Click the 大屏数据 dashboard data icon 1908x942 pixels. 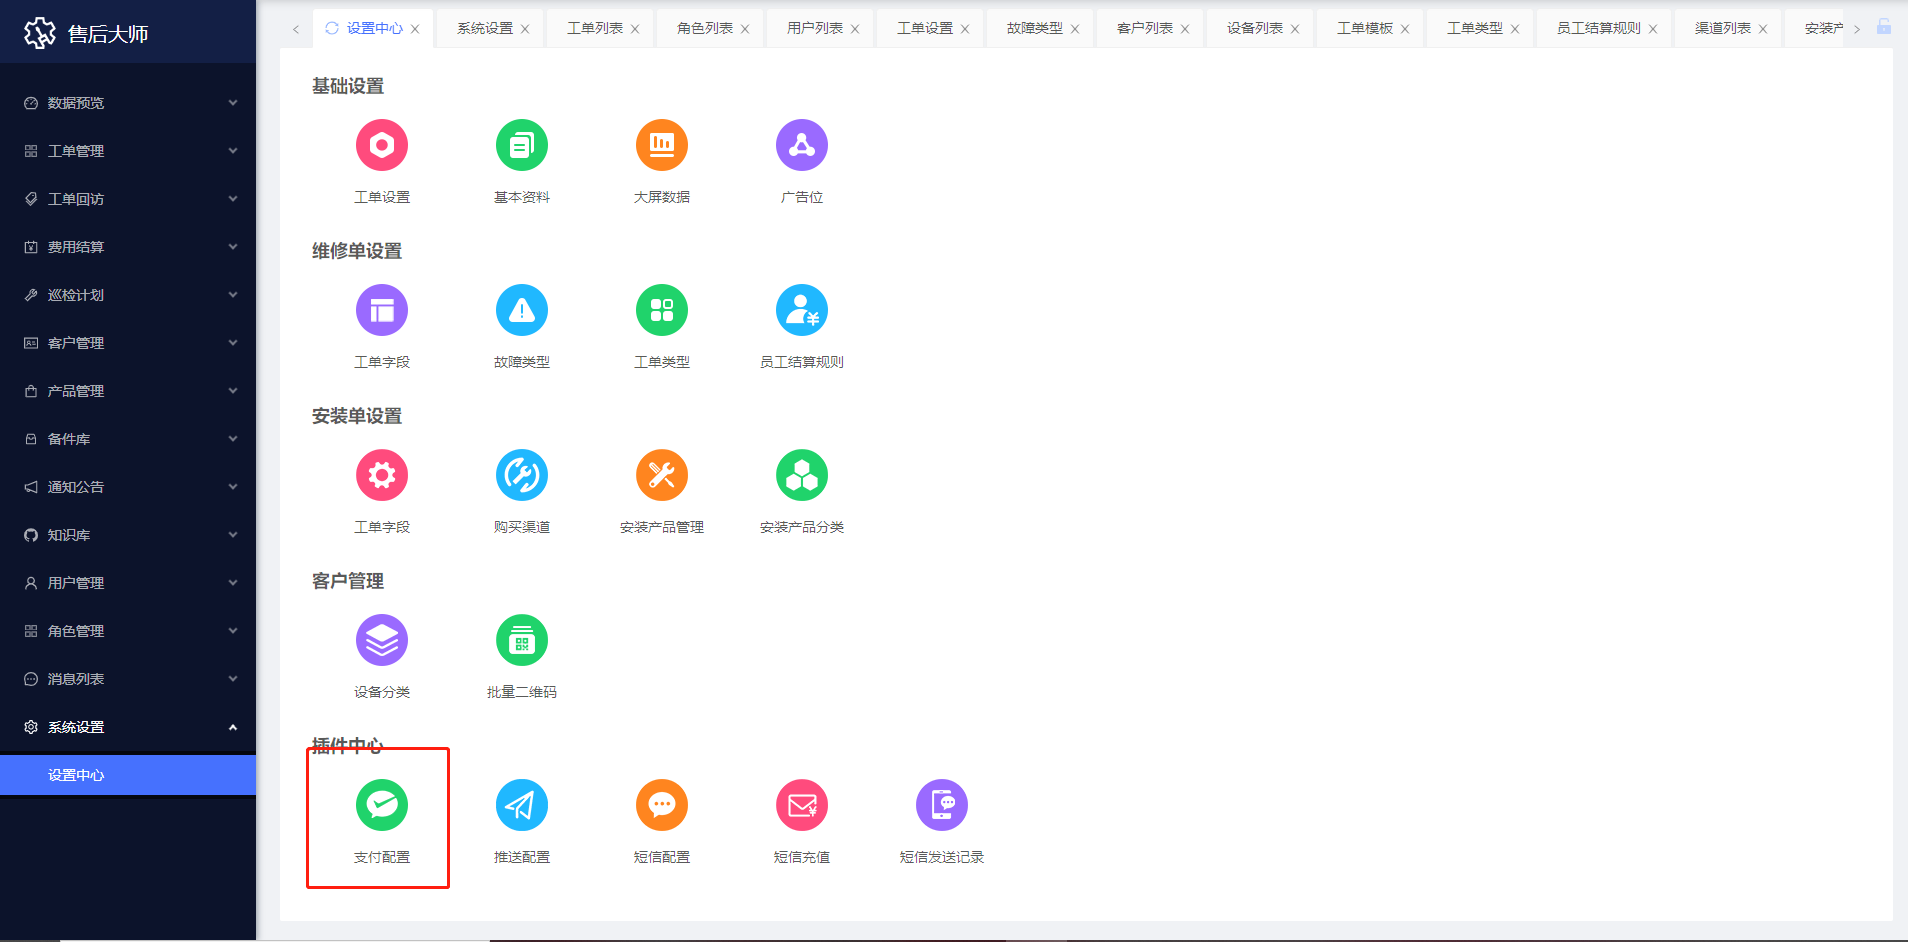(662, 145)
